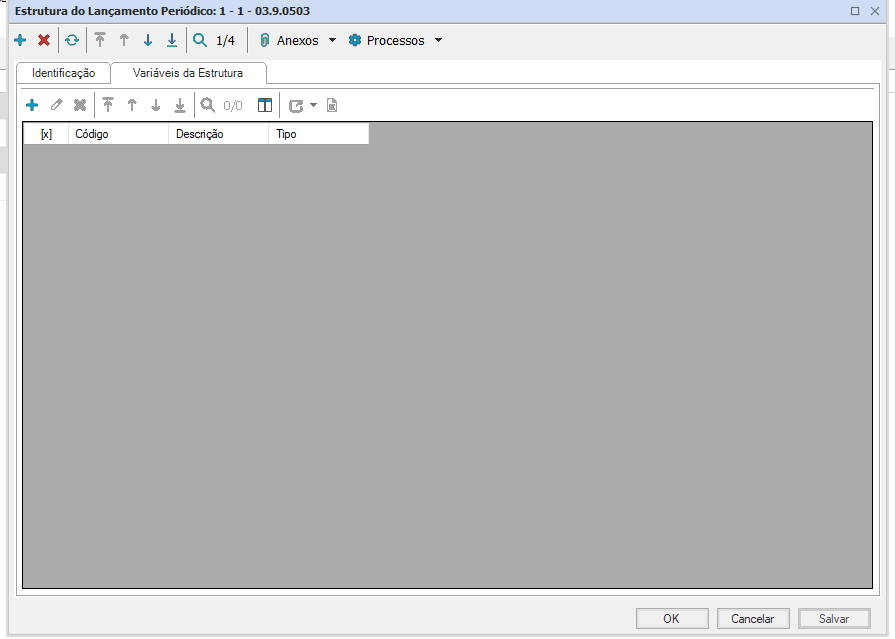Jump to last record in top toolbar
The height and width of the screenshot is (639, 895).
(172, 41)
